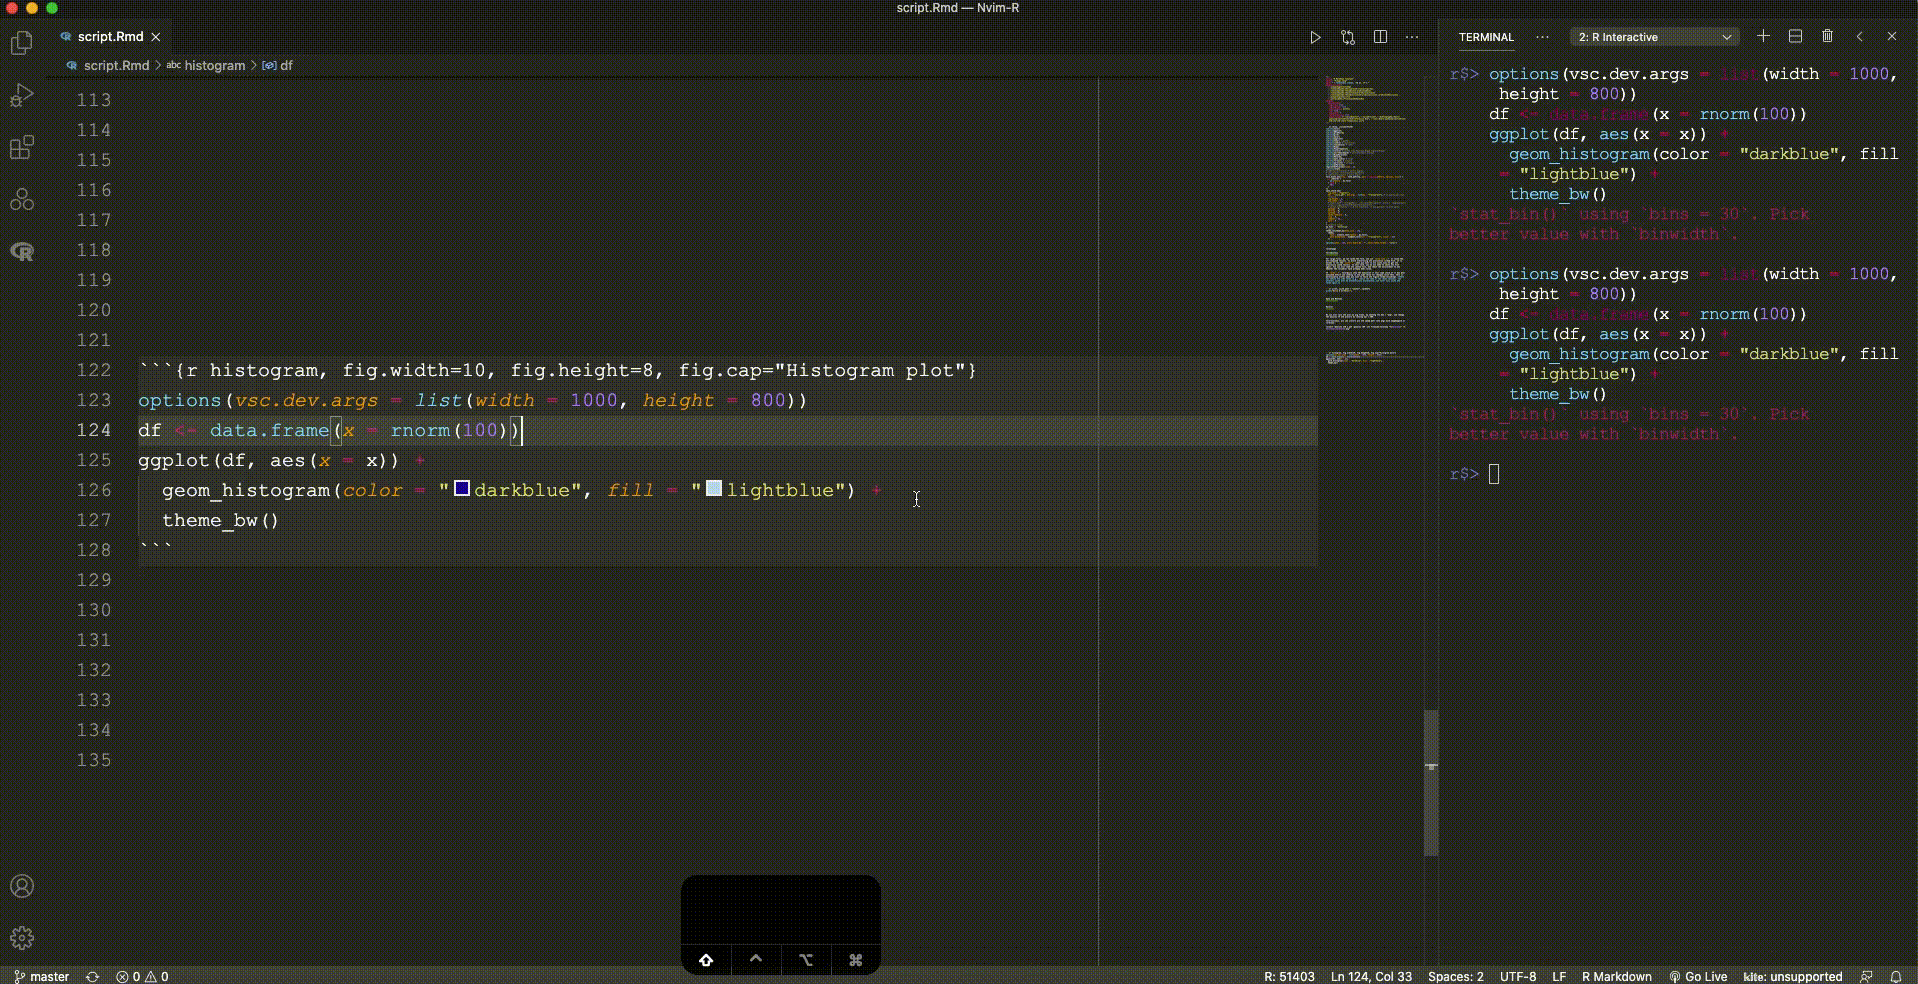Click the options(vsc.dev.args line in editor
This screenshot has height=984, width=1918.
pyautogui.click(x=472, y=400)
